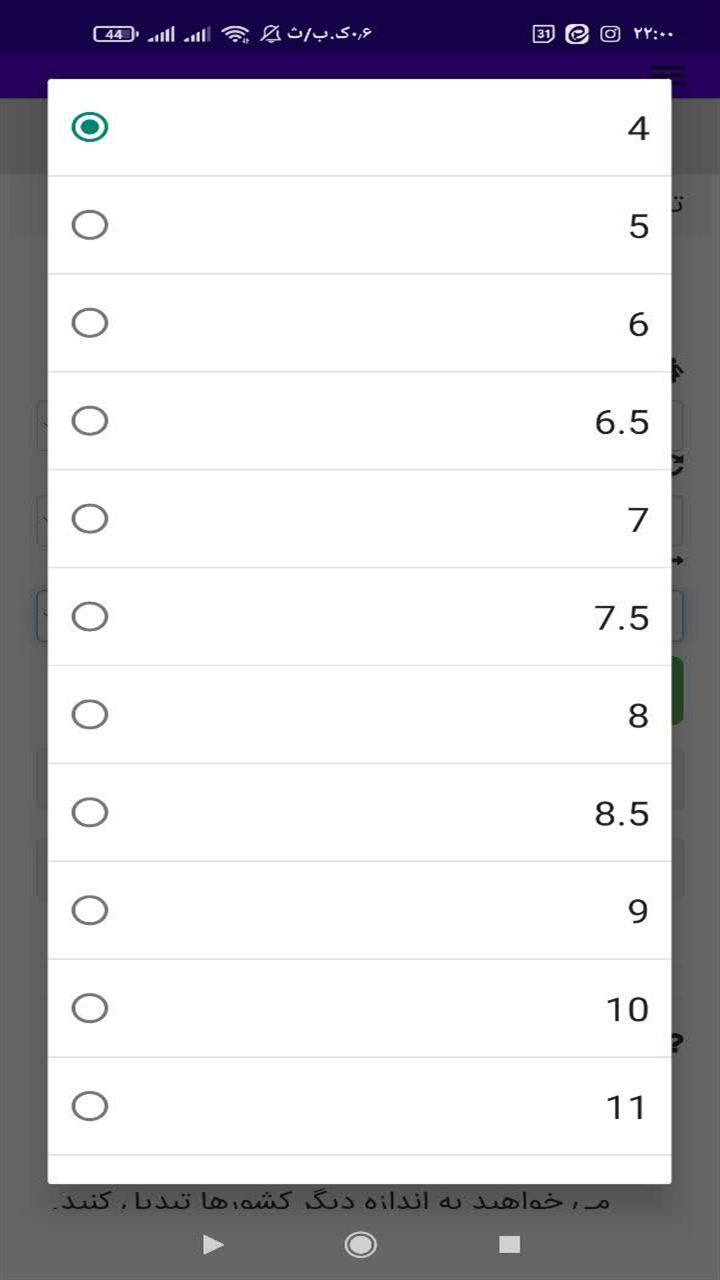720x1280 pixels.
Task: Tap the recent apps square button
Action: click(x=510, y=1244)
